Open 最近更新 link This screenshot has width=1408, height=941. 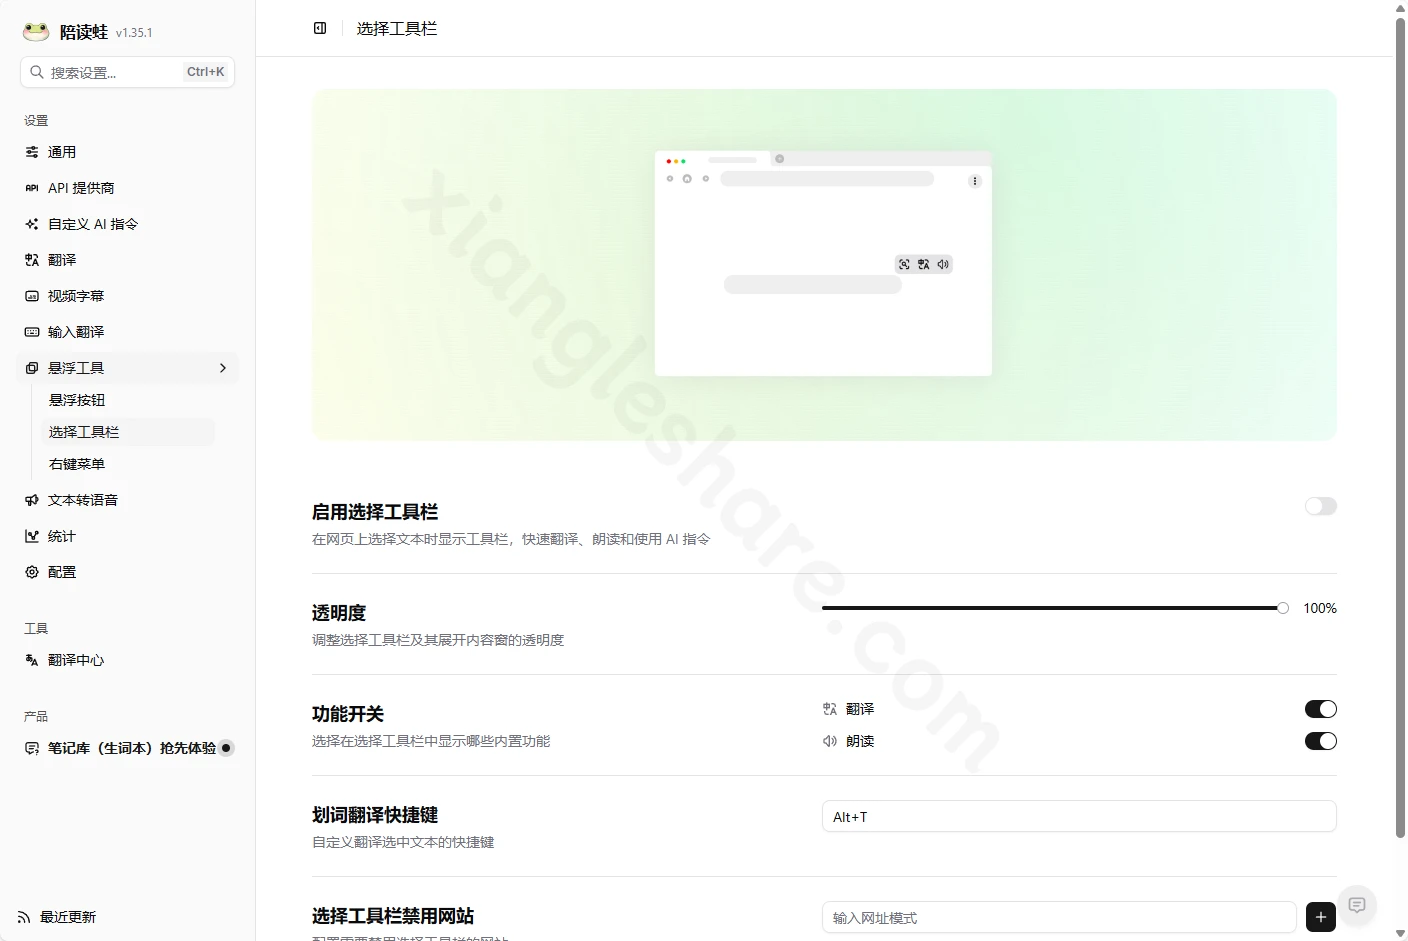58,917
